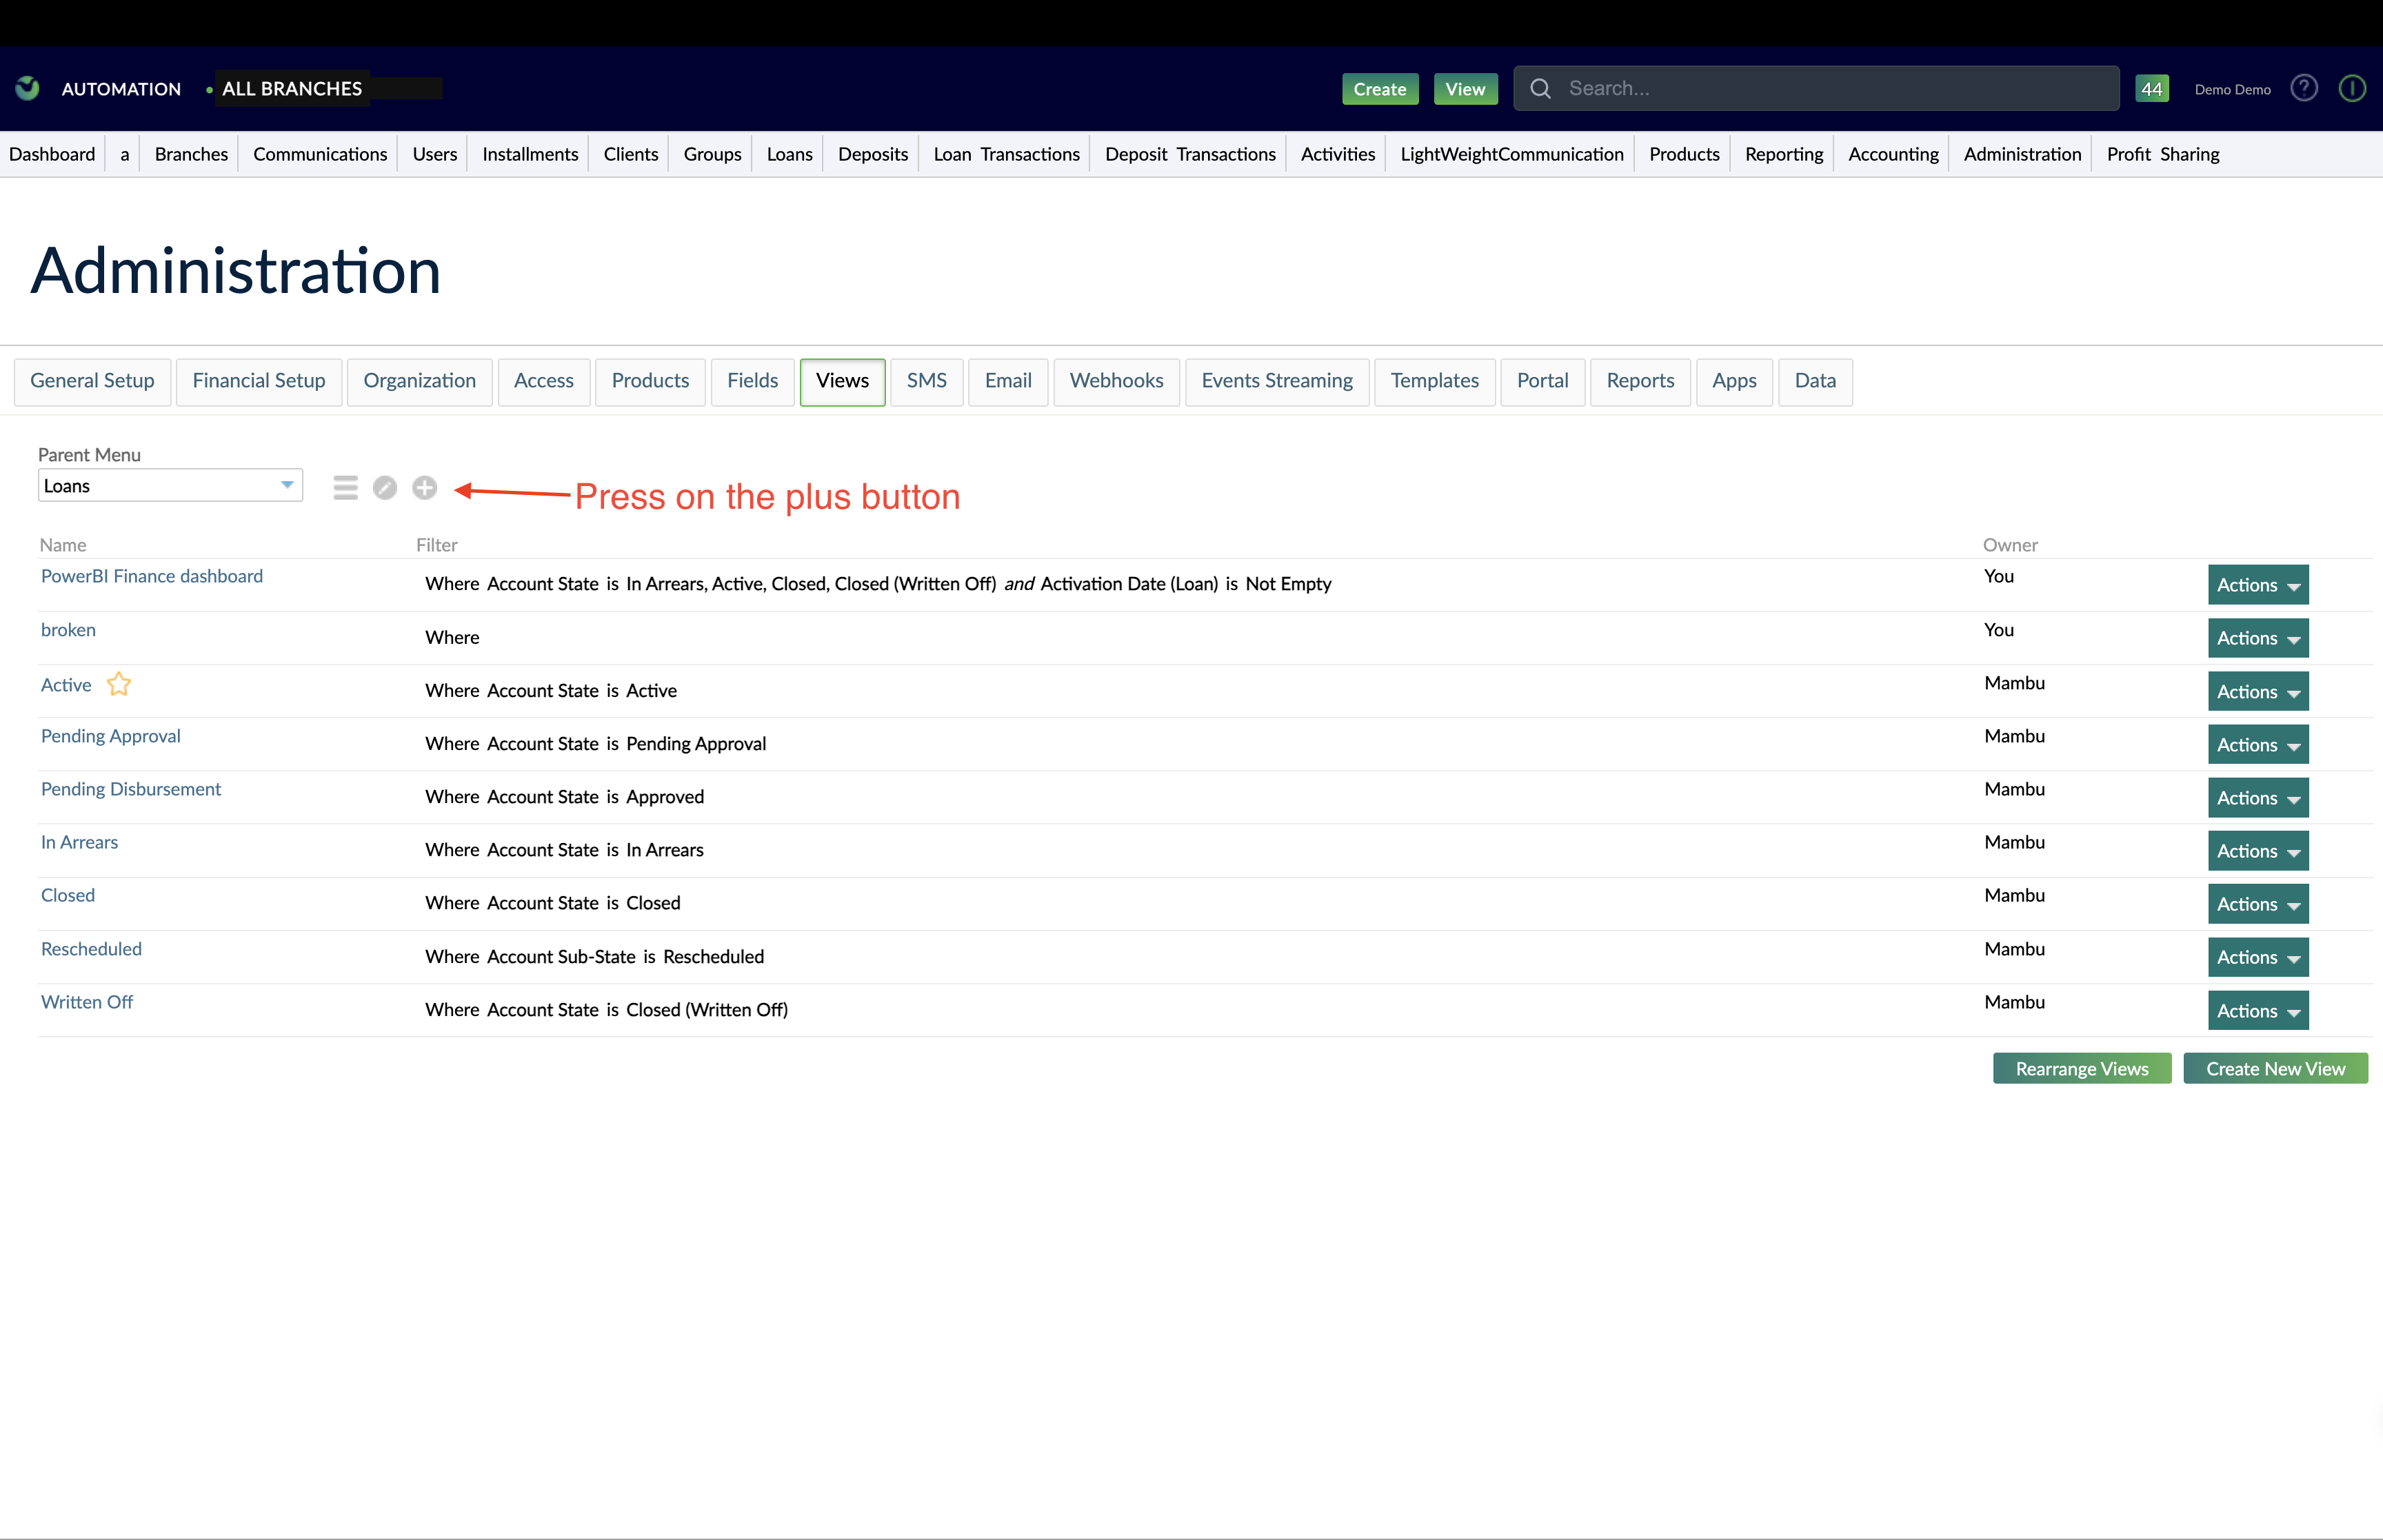The width and height of the screenshot is (2383, 1540).
Task: Open the broken view link
Action: tap(67, 629)
